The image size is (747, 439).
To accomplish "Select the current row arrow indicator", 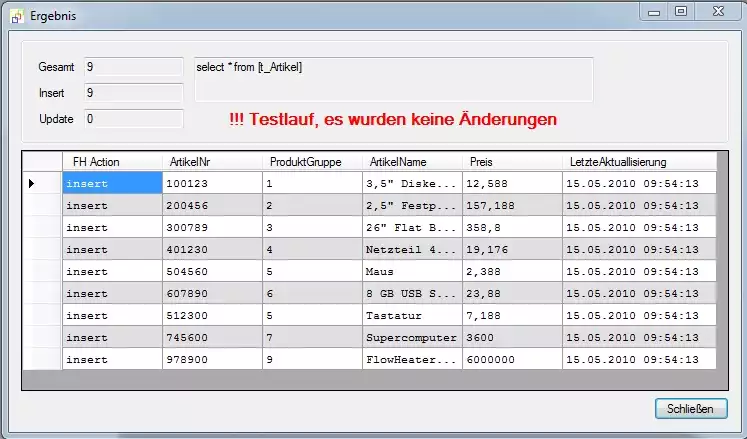I will [31, 183].
